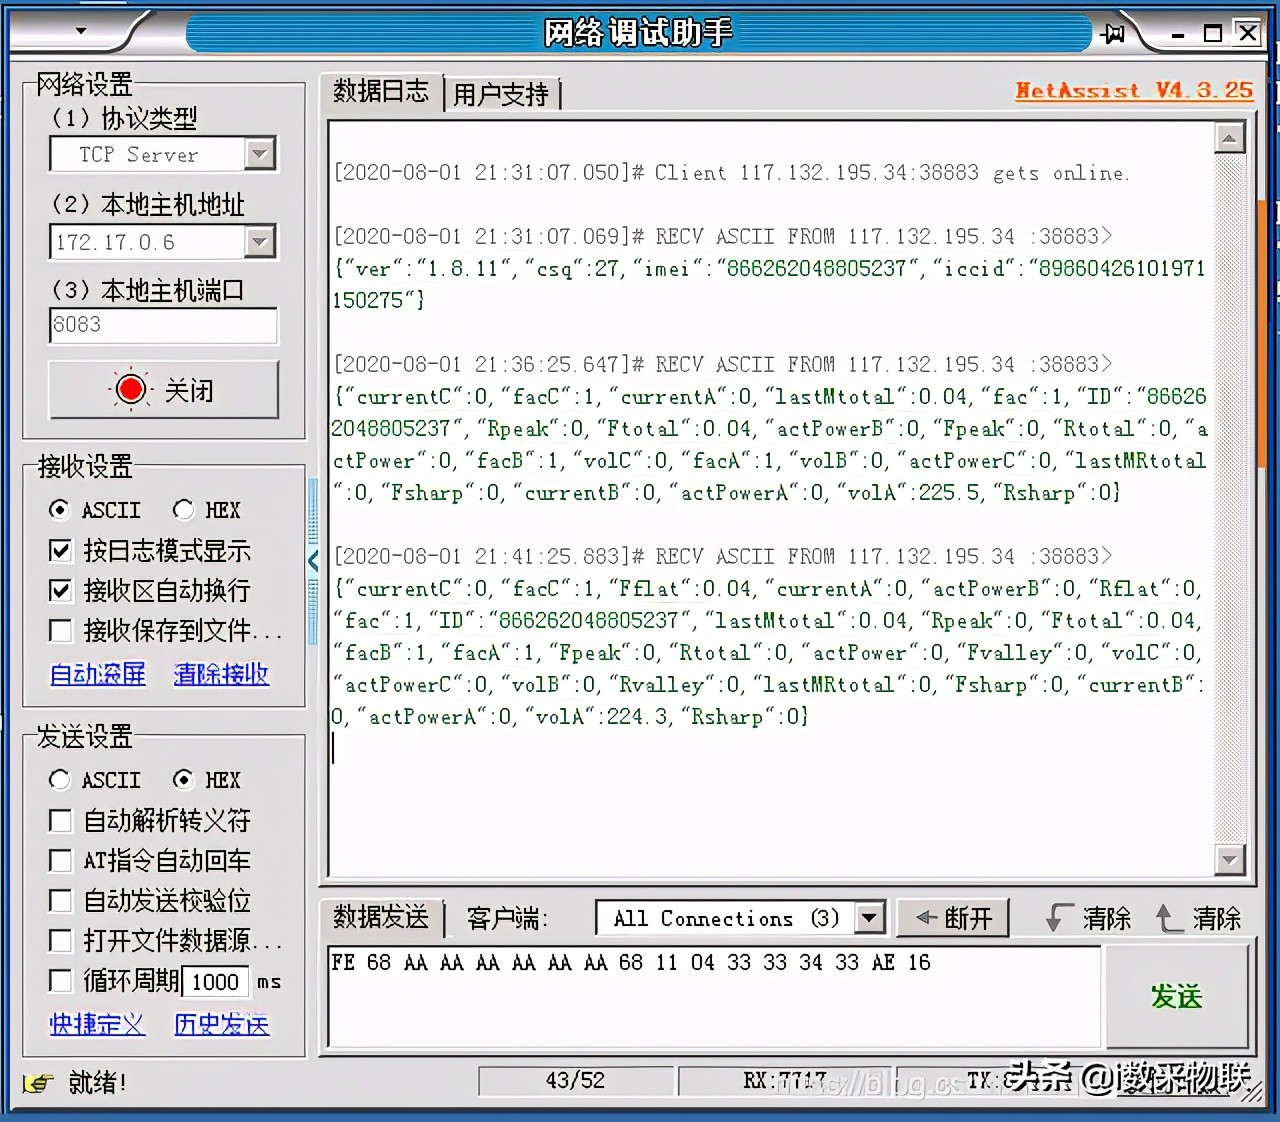
Task: Click the RX counter in status bar
Action: tap(785, 1081)
